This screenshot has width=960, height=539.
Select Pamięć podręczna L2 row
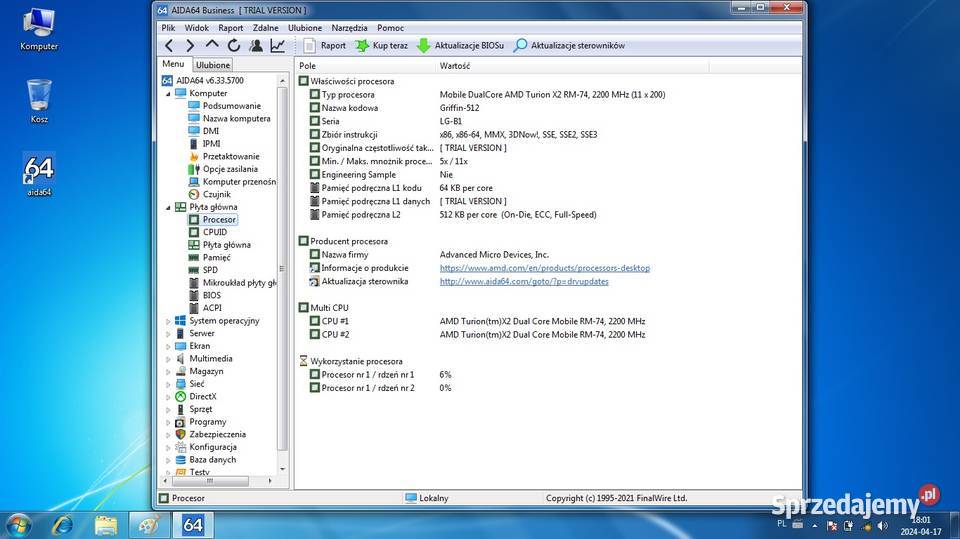click(x=453, y=214)
